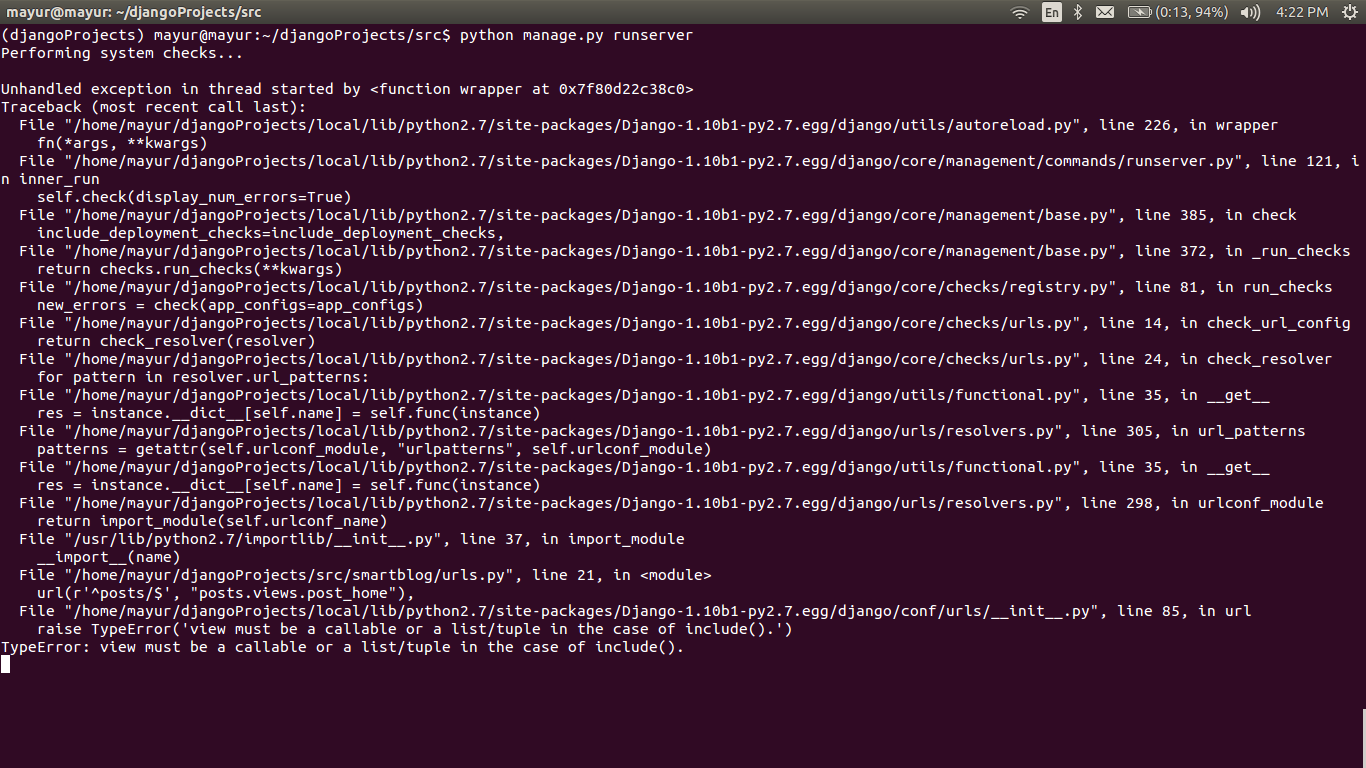Image resolution: width=1366 pixels, height=768 pixels.
Task: Click the terminal's vertical scrollbar thumb
Action: pos(1363,738)
